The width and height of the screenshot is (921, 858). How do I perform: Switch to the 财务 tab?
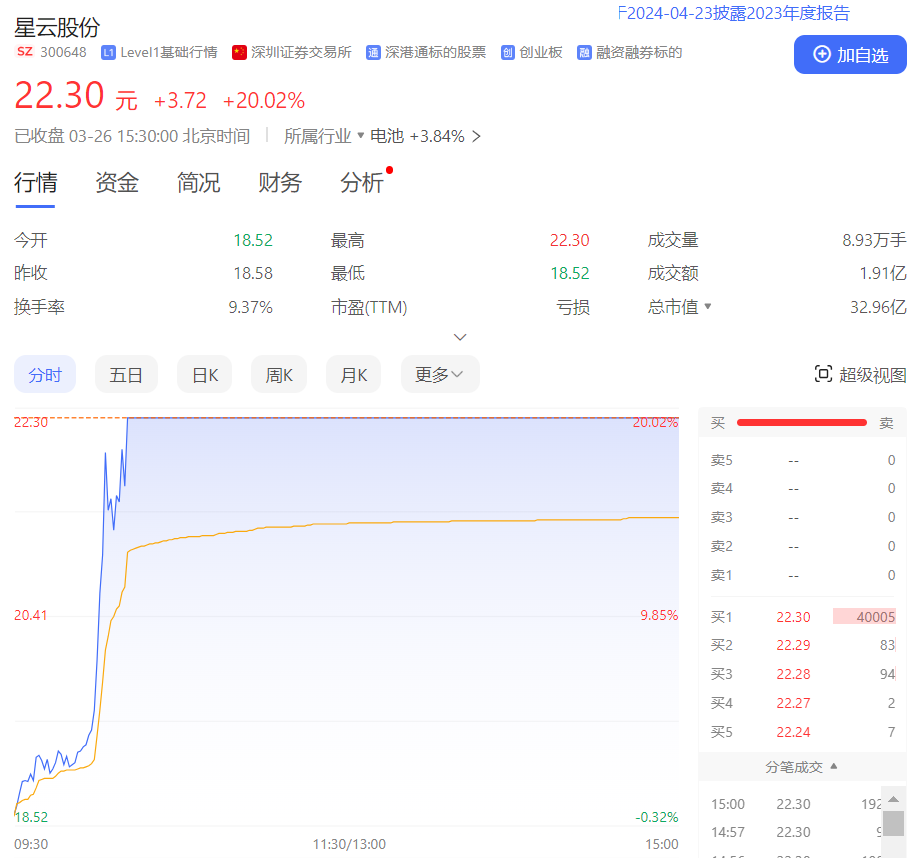(280, 183)
